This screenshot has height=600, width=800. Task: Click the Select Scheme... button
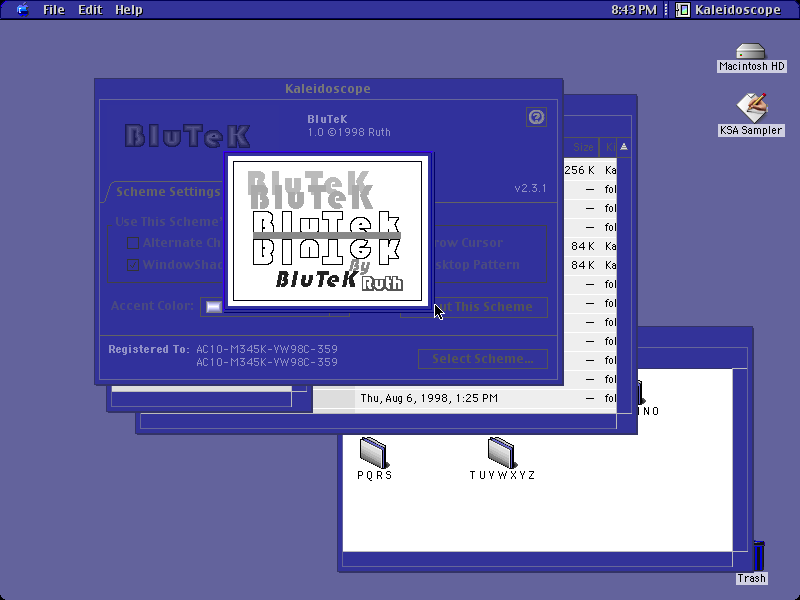coord(483,359)
